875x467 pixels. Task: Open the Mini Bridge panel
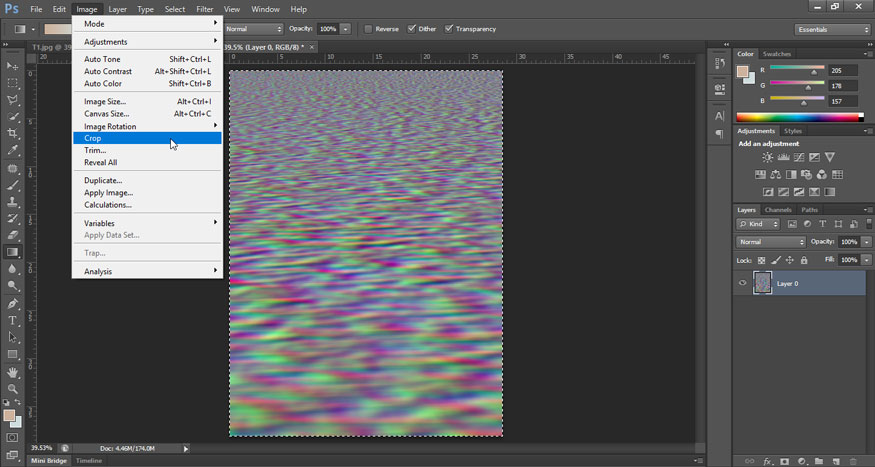[x=49, y=461]
